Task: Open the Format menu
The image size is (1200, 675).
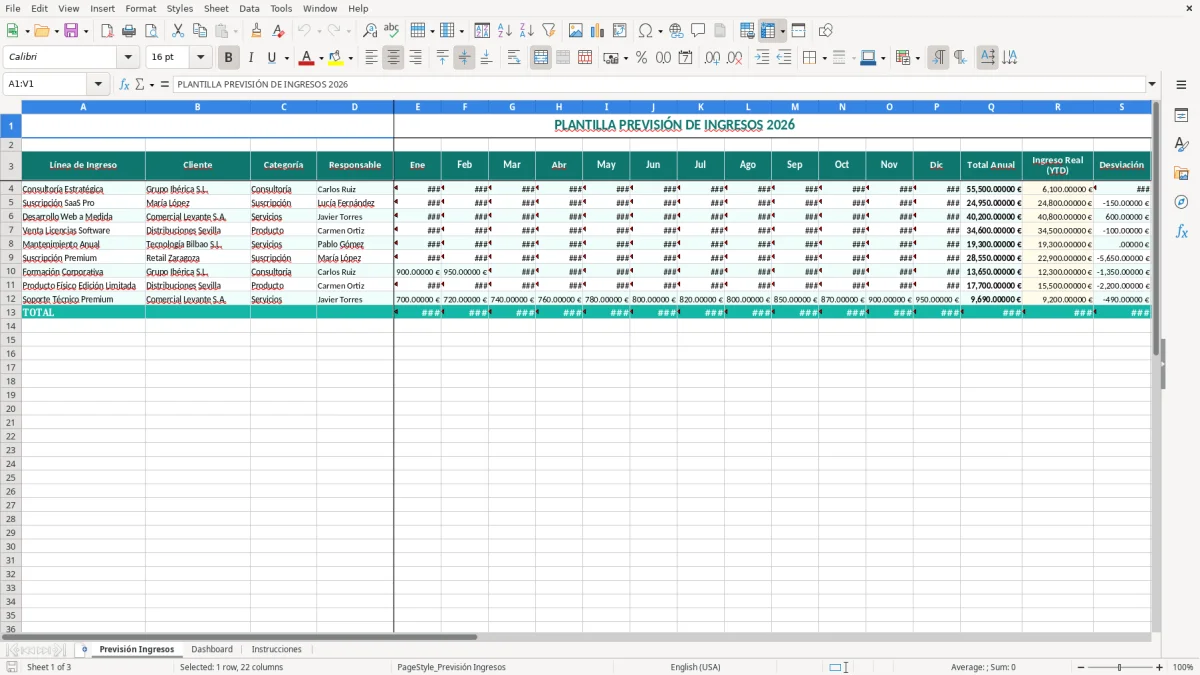Action: (140, 8)
